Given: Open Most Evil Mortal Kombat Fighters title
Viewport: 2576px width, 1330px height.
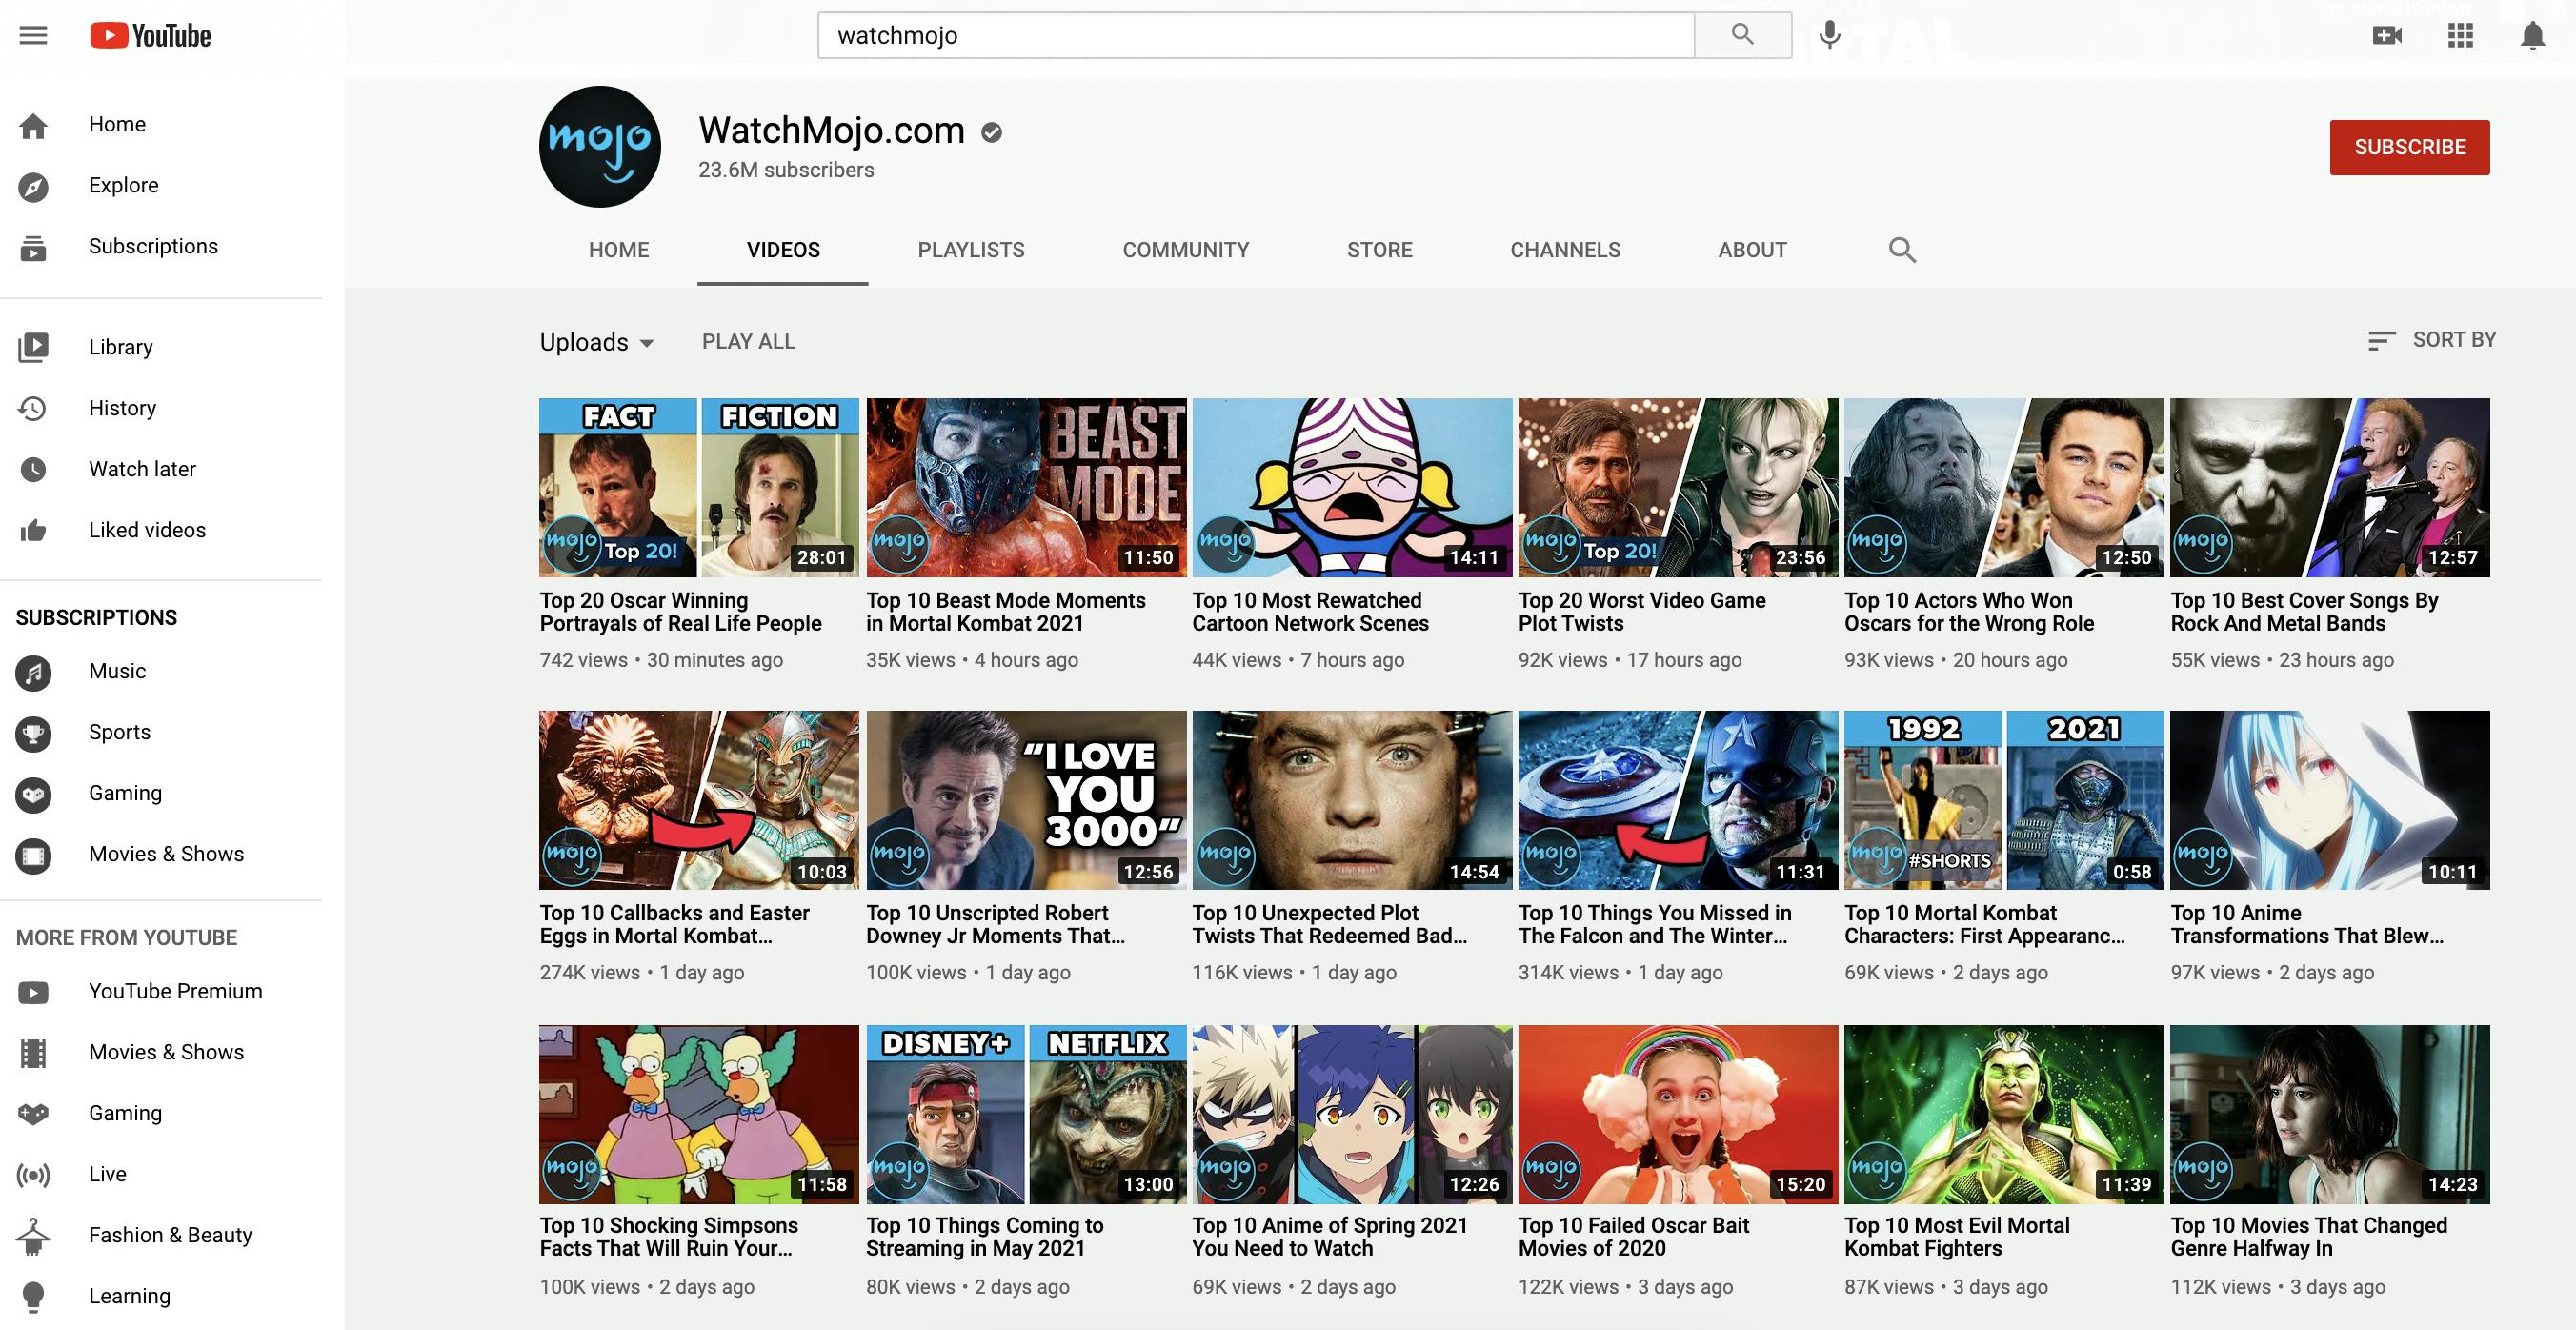Looking at the screenshot, I should (x=1957, y=1237).
